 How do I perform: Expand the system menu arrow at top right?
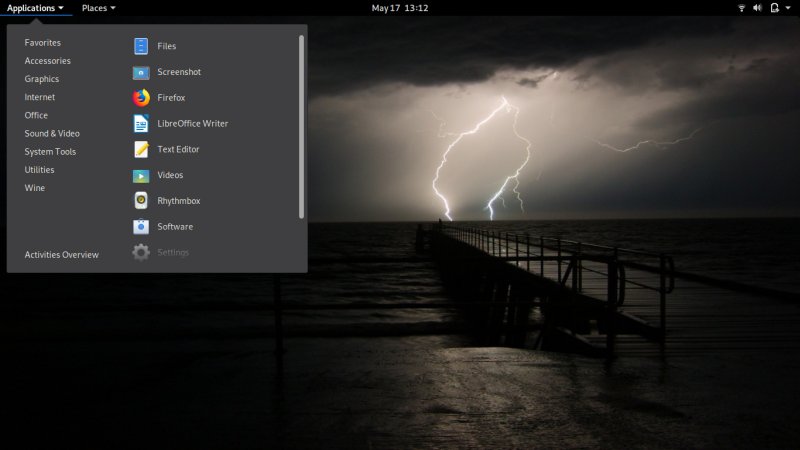click(788, 8)
